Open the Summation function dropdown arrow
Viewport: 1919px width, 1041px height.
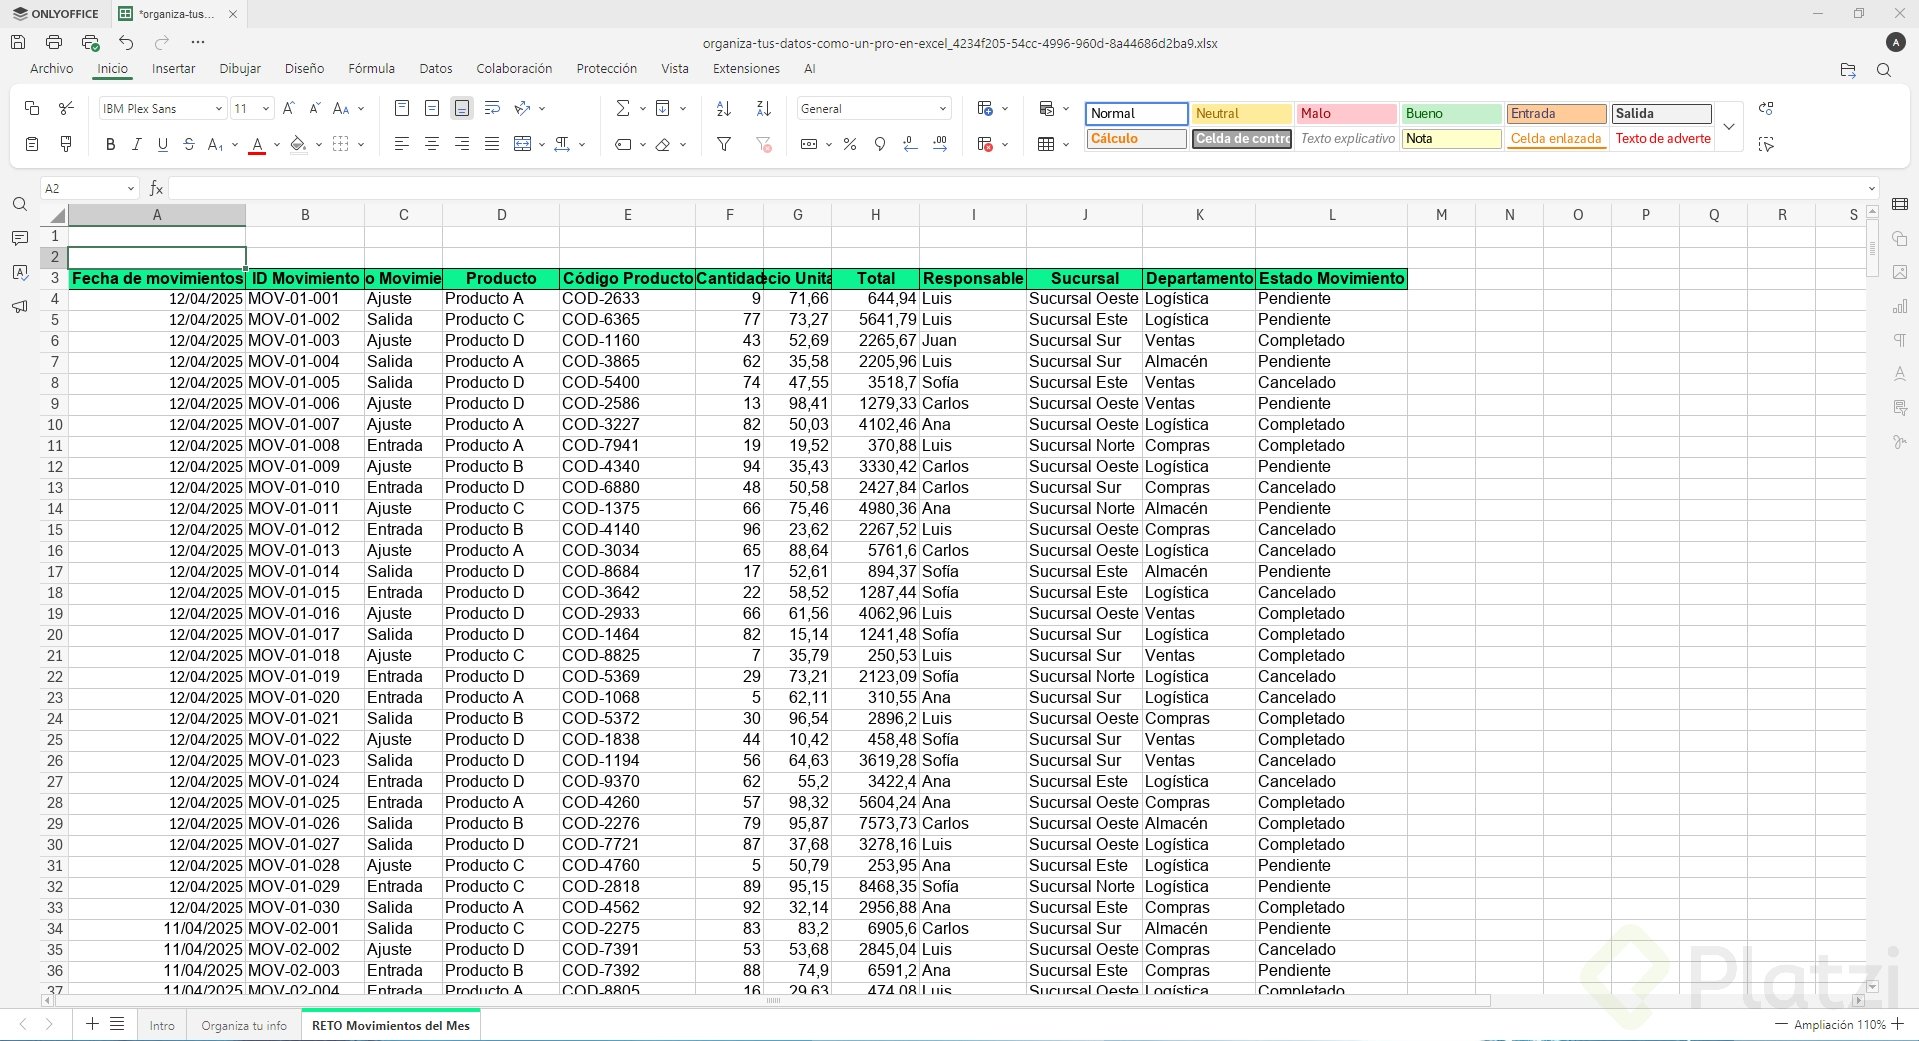(x=642, y=108)
